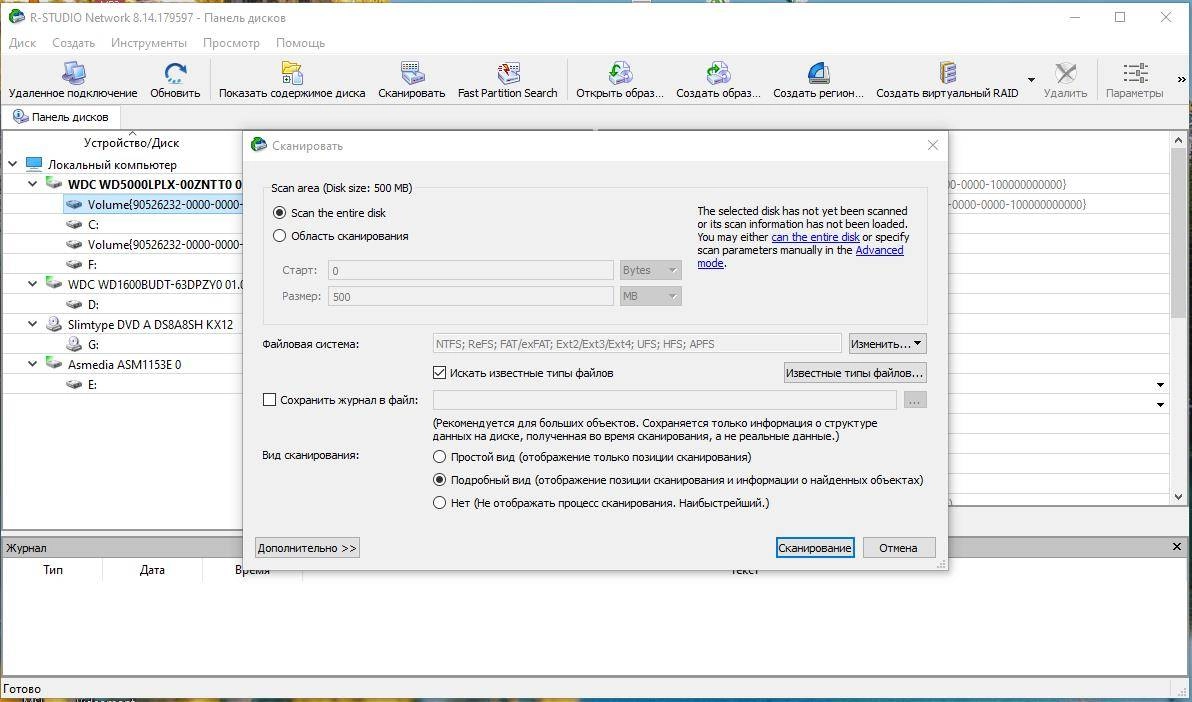Viewport: 1192px width, 702px height.
Task: Choose Простой вид scan view
Action: point(439,457)
